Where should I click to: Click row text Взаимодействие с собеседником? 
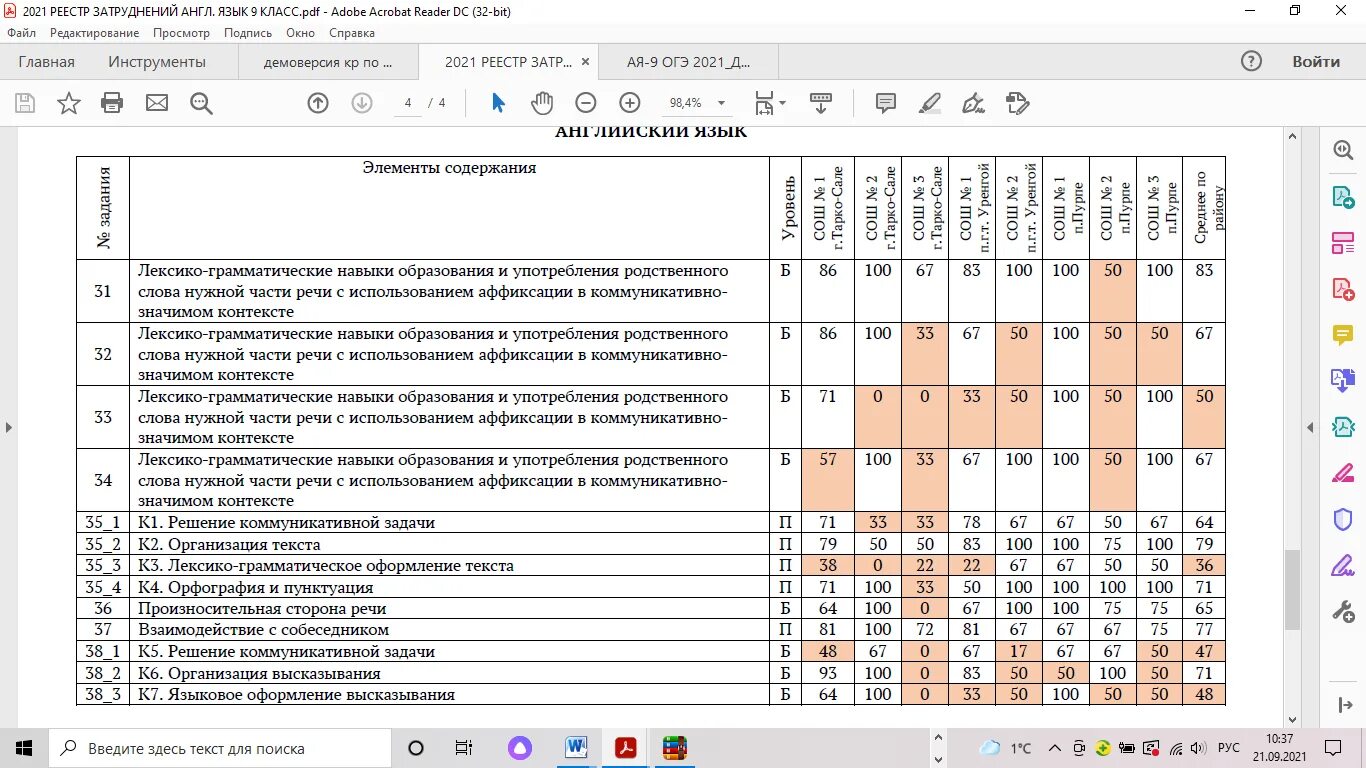(263, 630)
